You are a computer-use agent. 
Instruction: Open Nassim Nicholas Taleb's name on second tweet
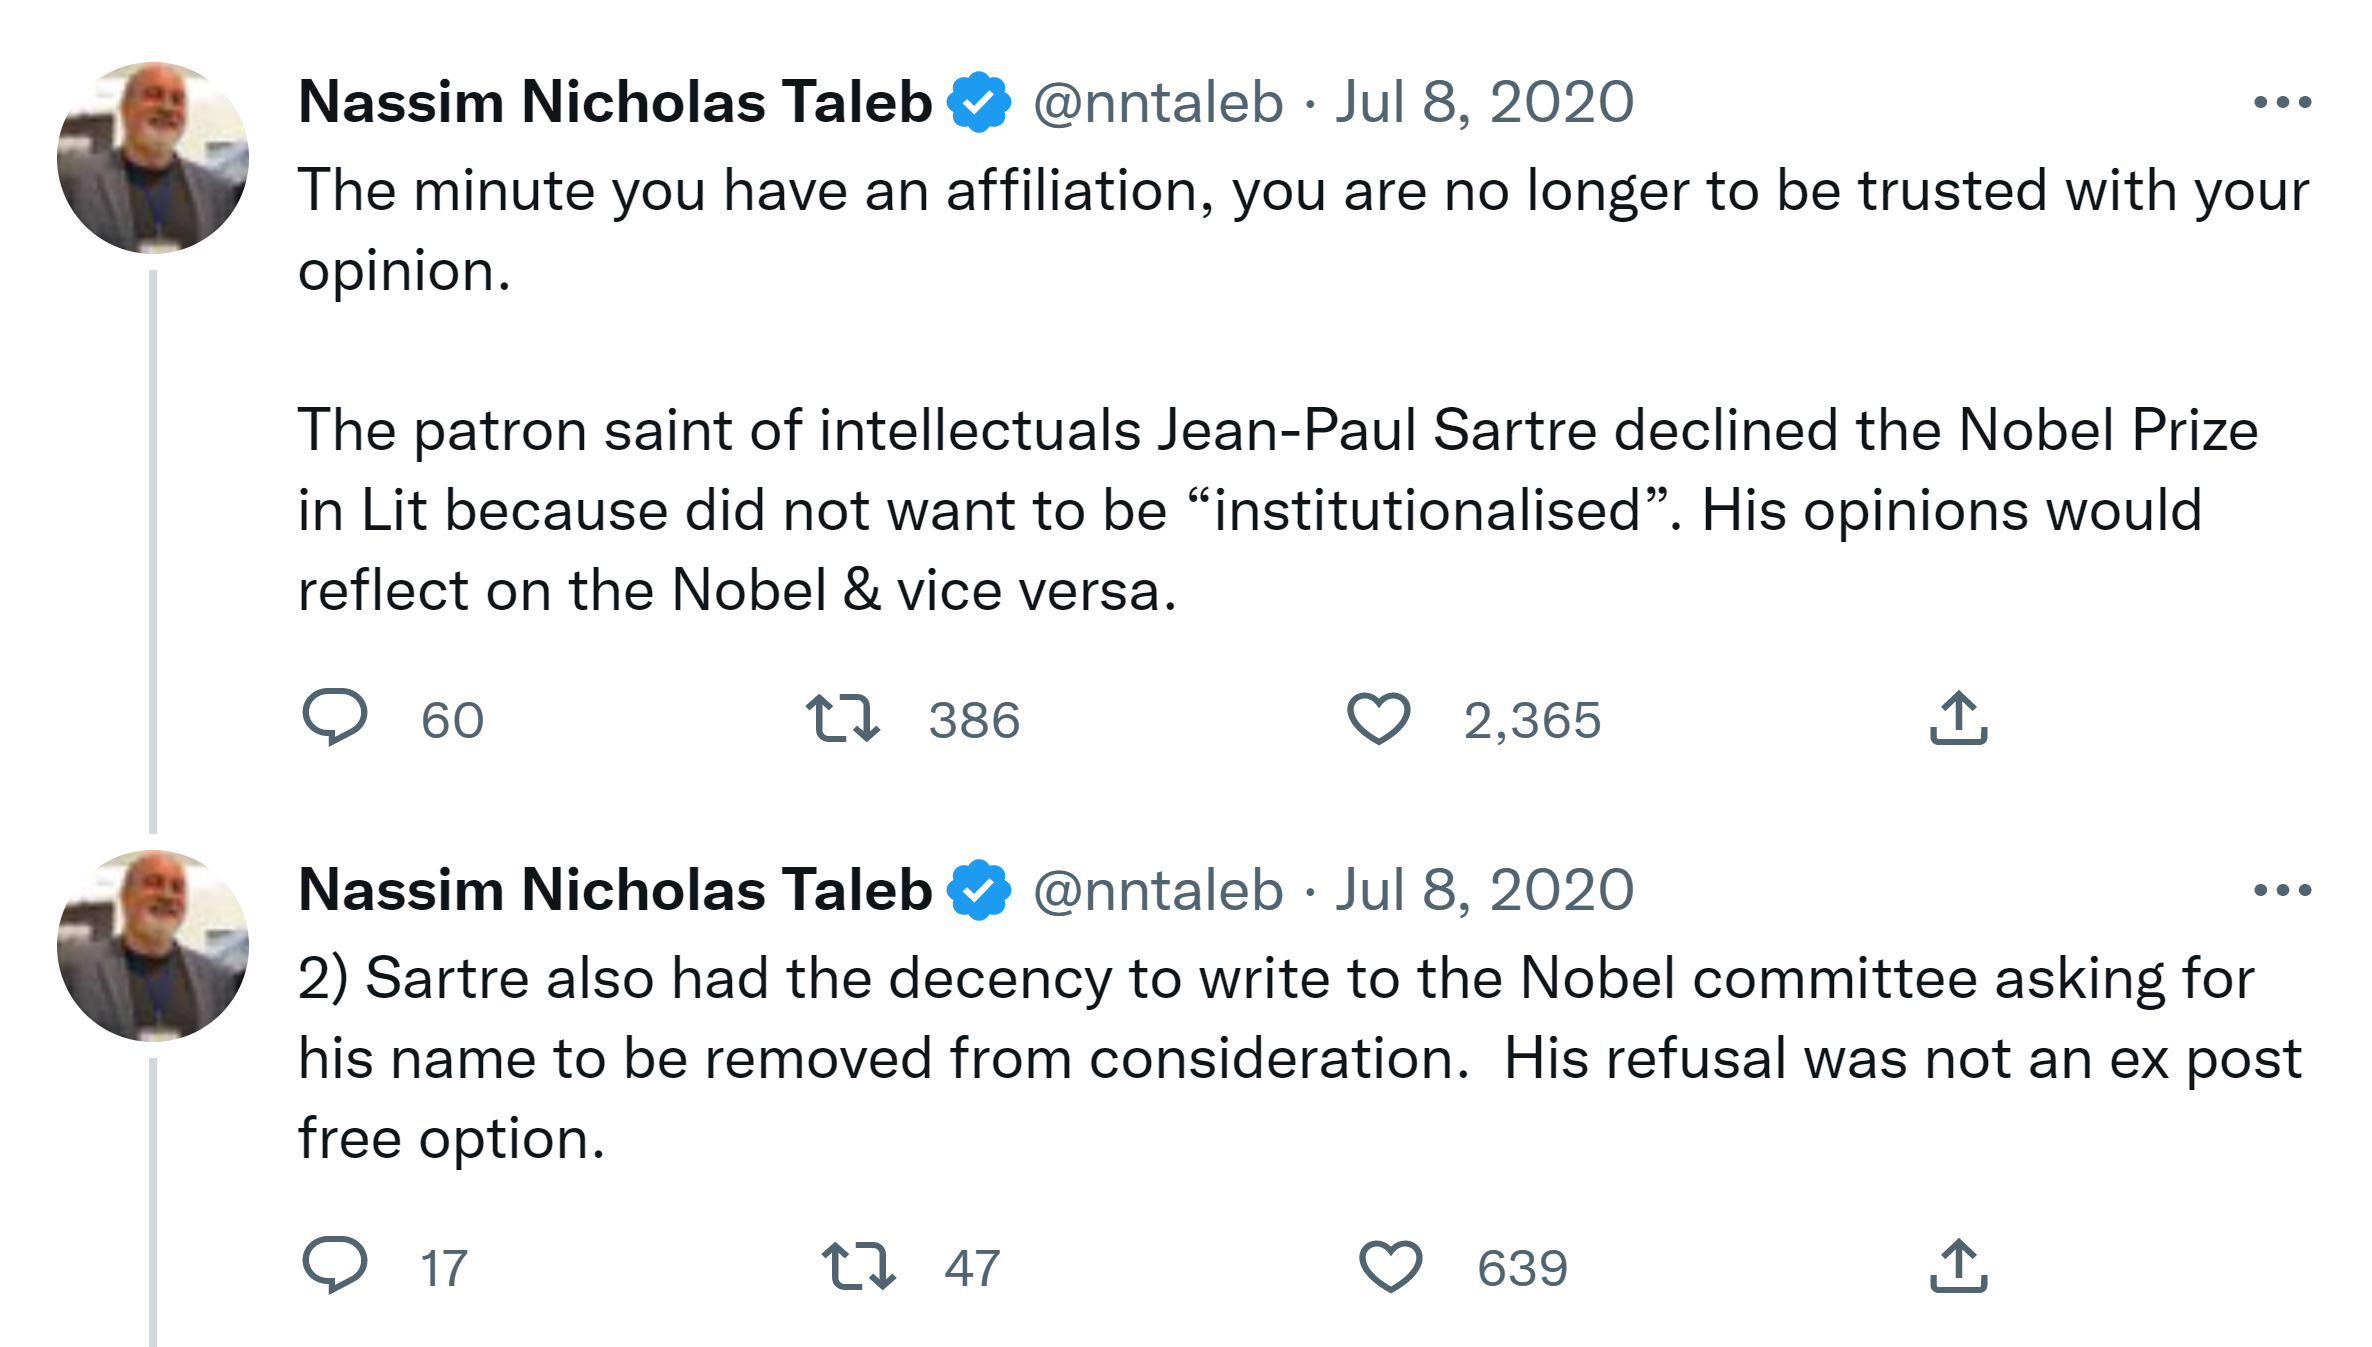point(615,890)
